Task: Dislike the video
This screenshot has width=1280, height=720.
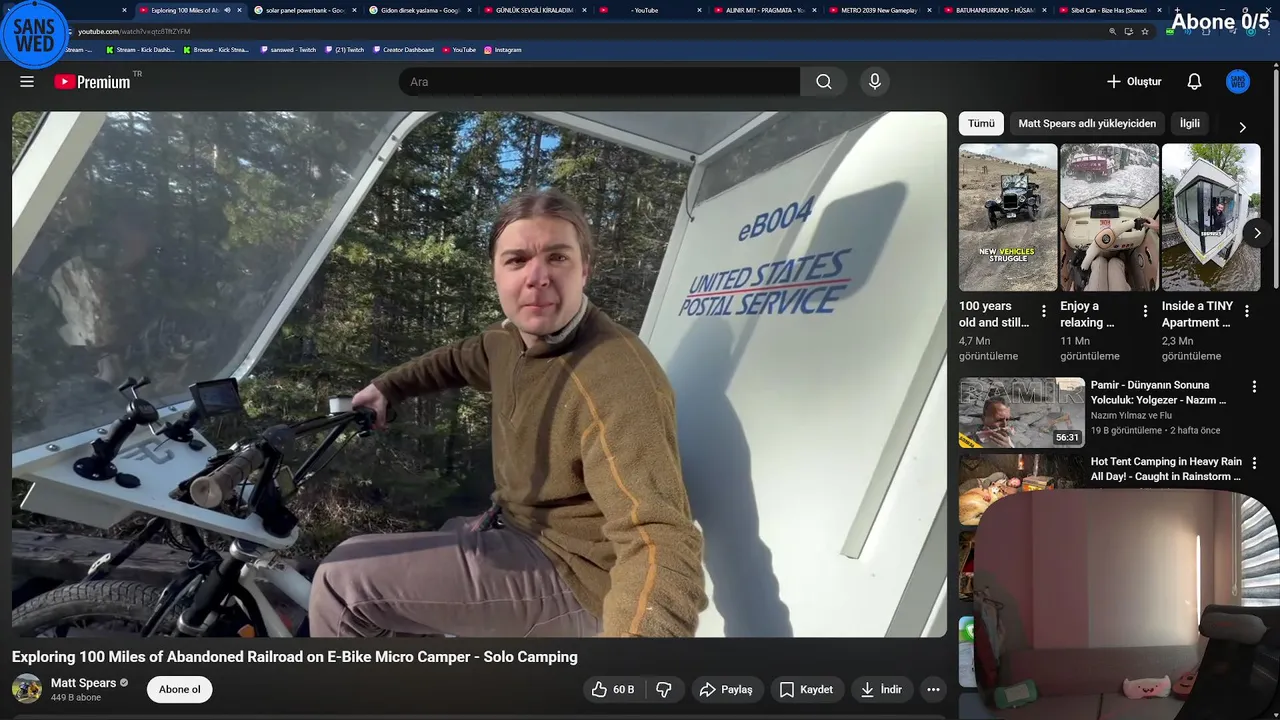Action: click(664, 689)
